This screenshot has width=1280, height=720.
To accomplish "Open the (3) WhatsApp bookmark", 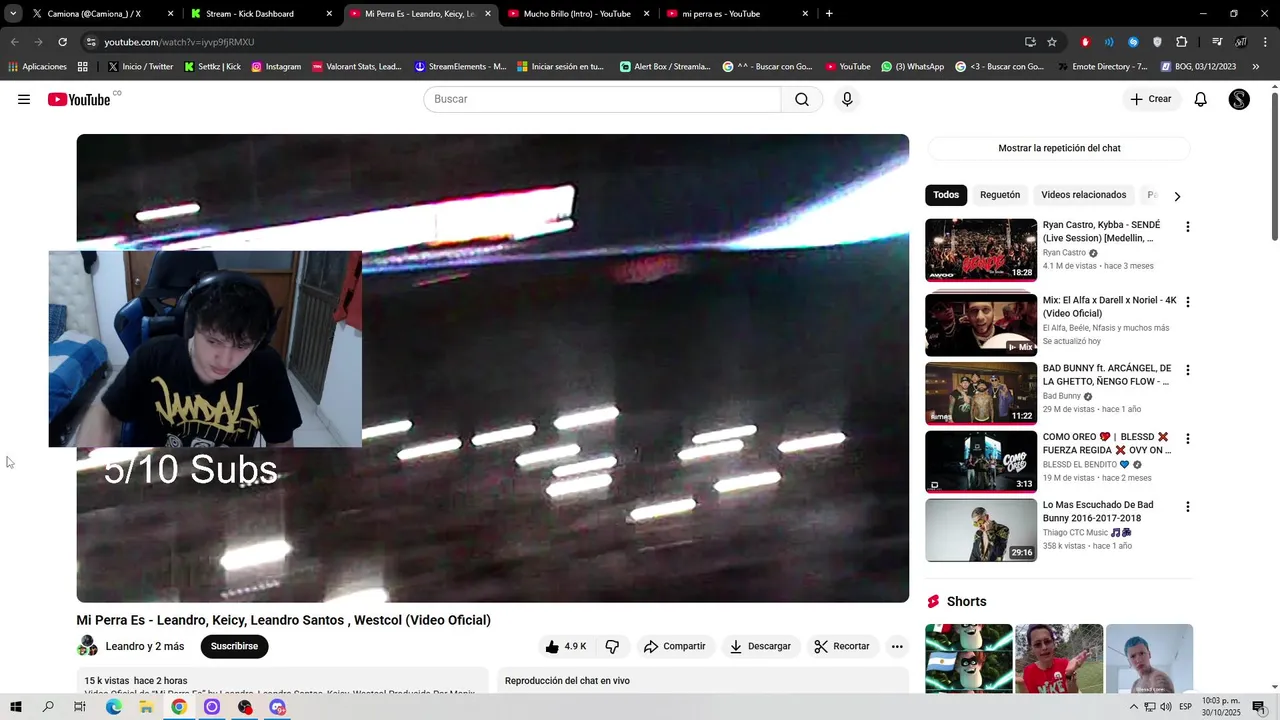I will pyautogui.click(x=912, y=67).
